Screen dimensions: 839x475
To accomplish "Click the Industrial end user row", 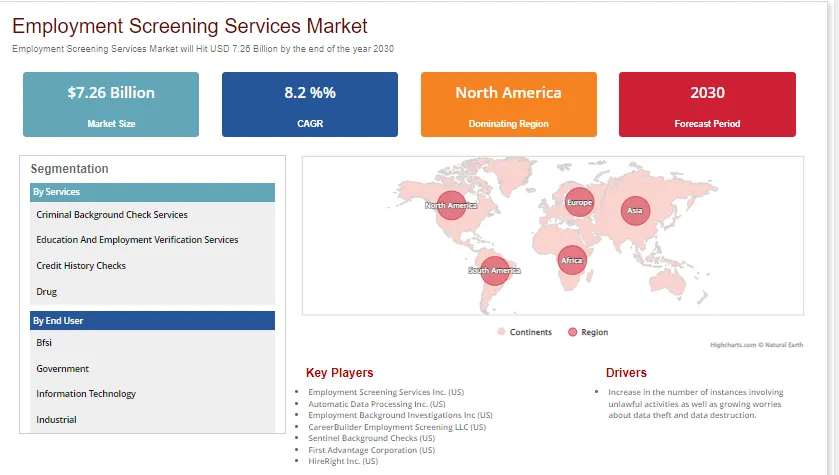I will pyautogui.click(x=152, y=419).
